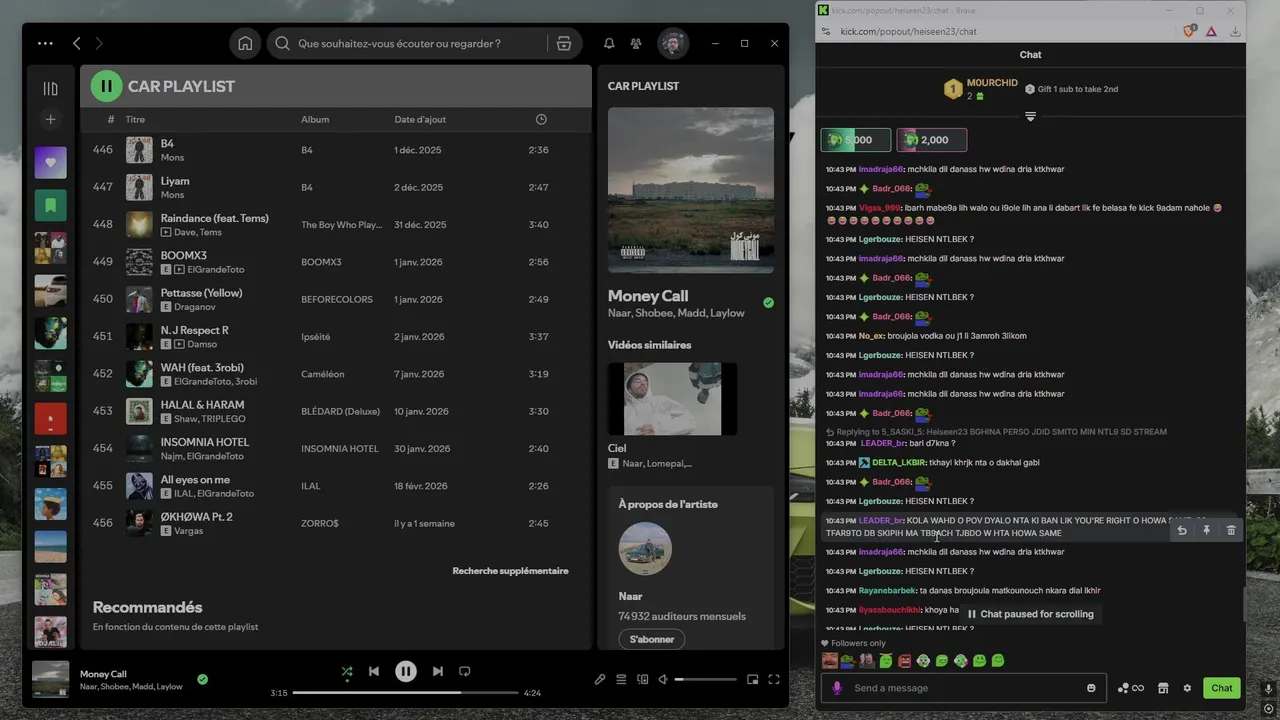This screenshot has width=1280, height=720.
Task: Skip to the previous track
Action: (x=374, y=672)
